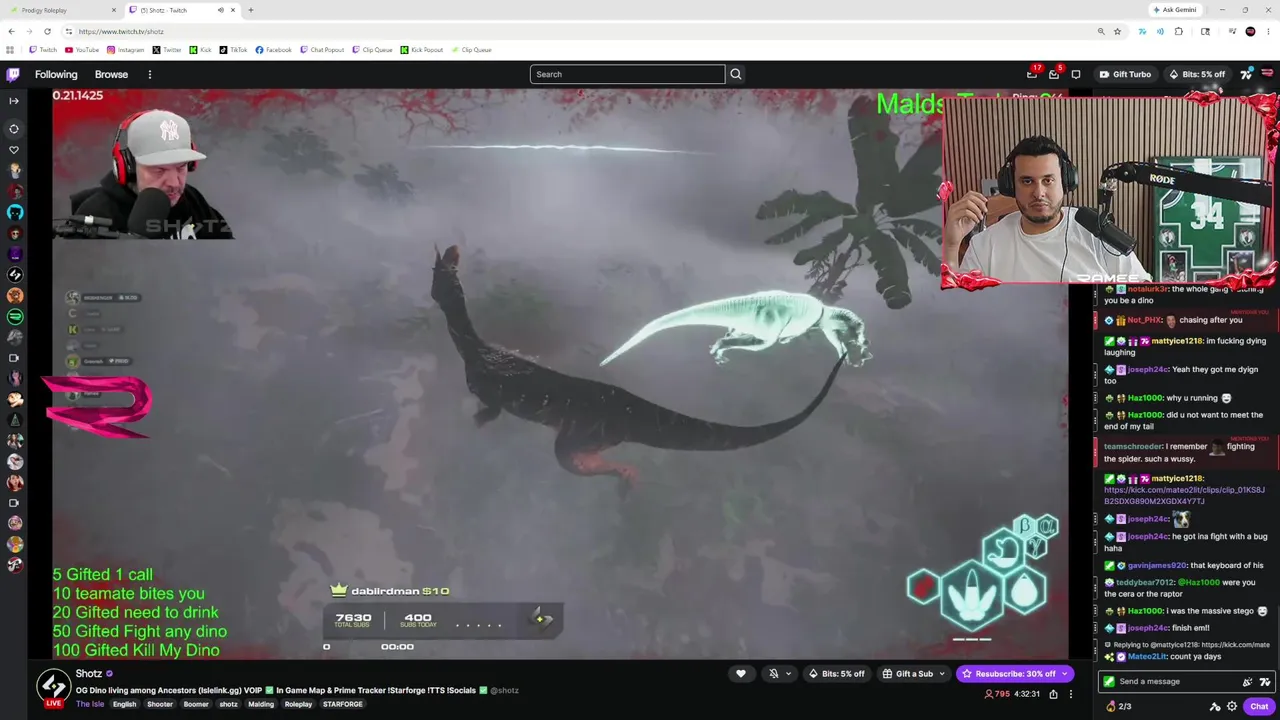Click the Ask Gemini button
Screen dimensions: 1280x720
click(1174, 10)
